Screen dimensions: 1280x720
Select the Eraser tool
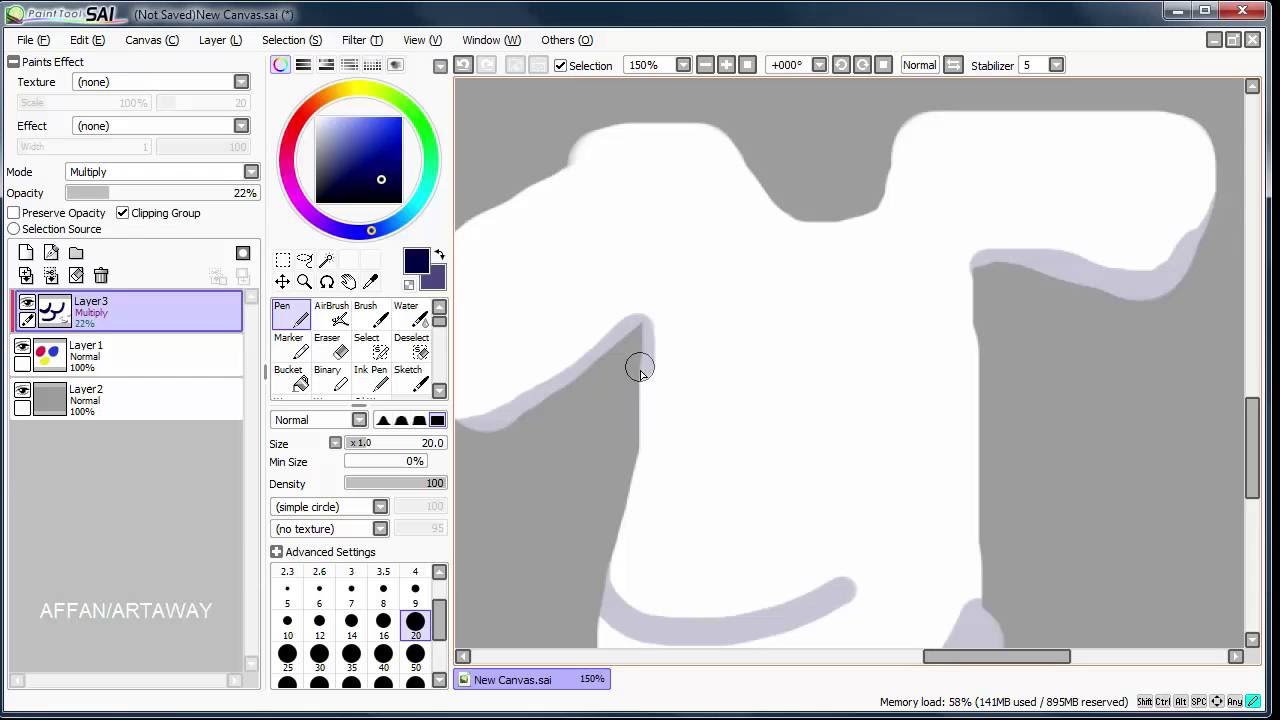pos(331,346)
